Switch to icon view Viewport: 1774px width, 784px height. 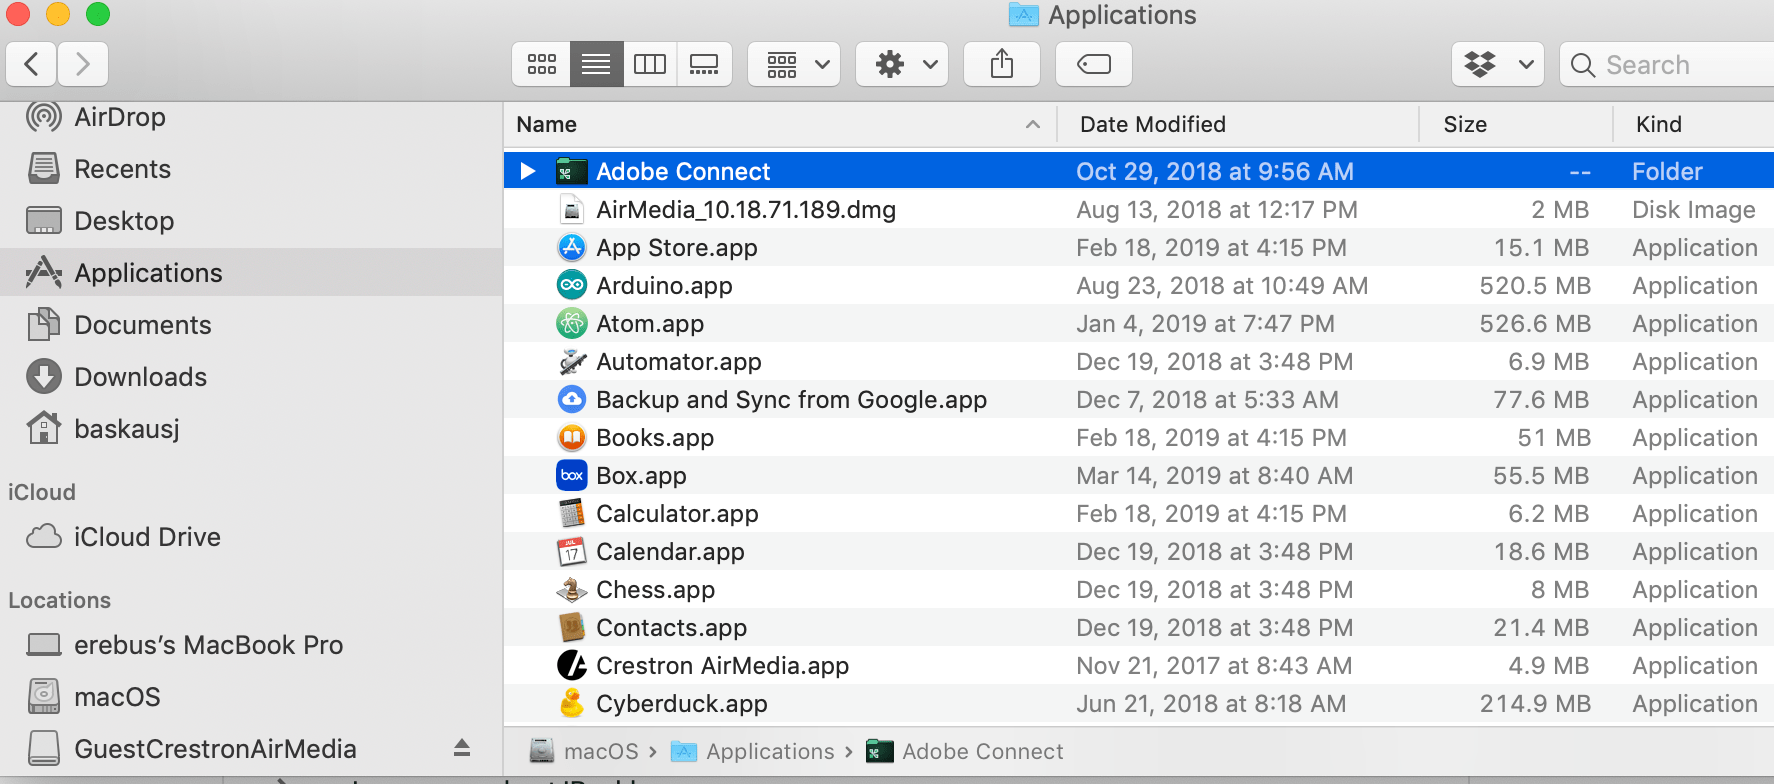541,65
